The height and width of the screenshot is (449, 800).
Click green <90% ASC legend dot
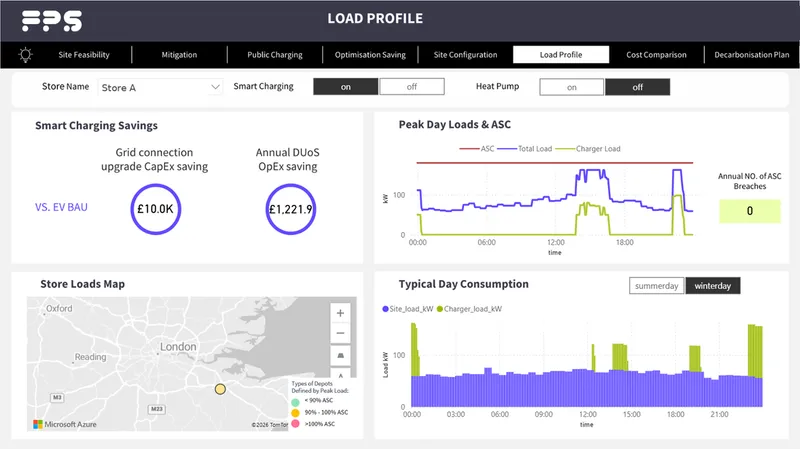pos(295,403)
